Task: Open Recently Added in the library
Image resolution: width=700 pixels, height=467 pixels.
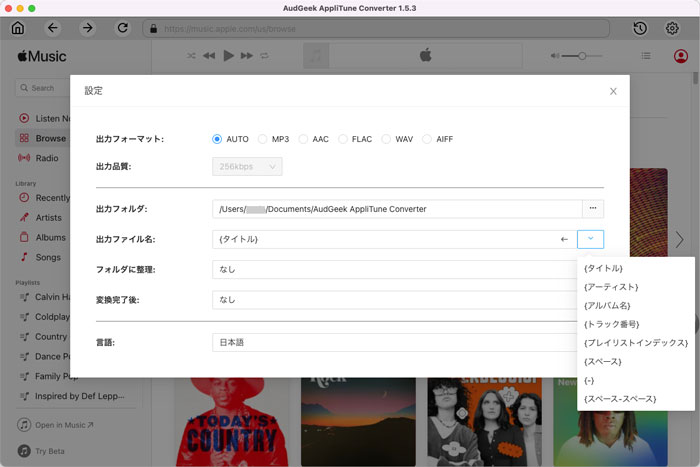Action: click(x=45, y=198)
